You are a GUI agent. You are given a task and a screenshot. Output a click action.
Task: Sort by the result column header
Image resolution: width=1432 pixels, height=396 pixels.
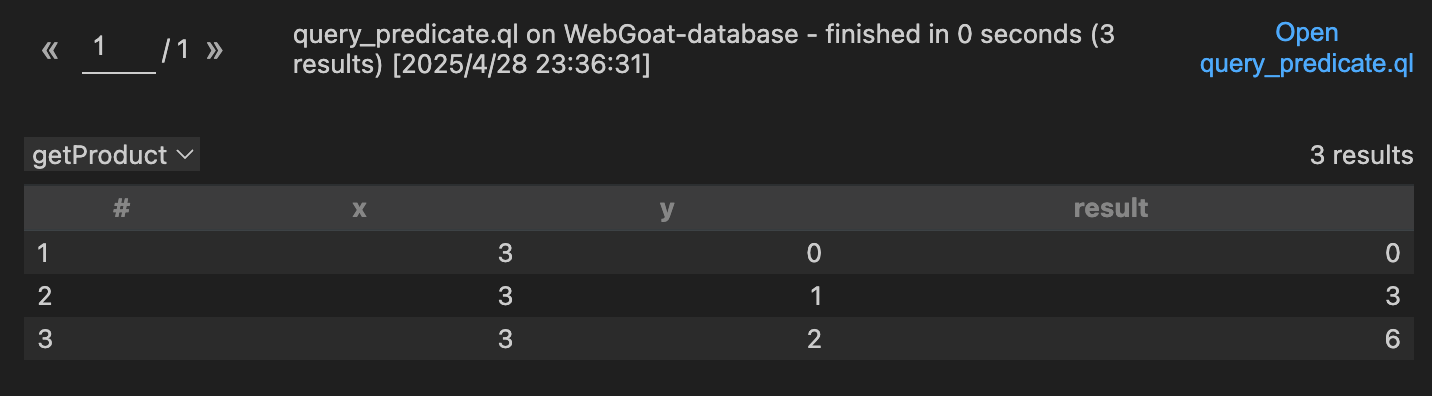click(x=1110, y=208)
